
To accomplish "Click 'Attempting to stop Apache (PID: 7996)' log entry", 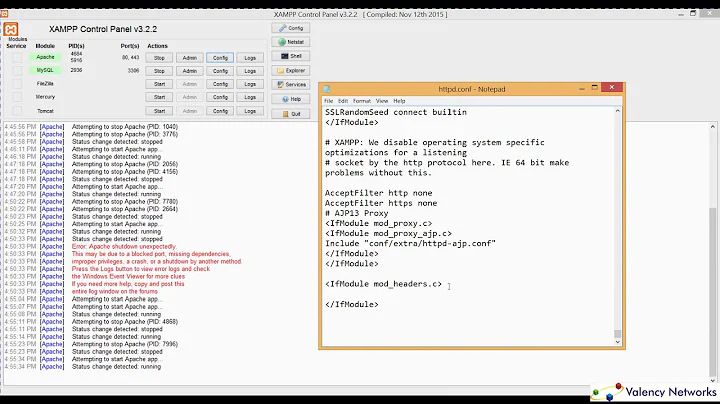I will tap(124, 344).
